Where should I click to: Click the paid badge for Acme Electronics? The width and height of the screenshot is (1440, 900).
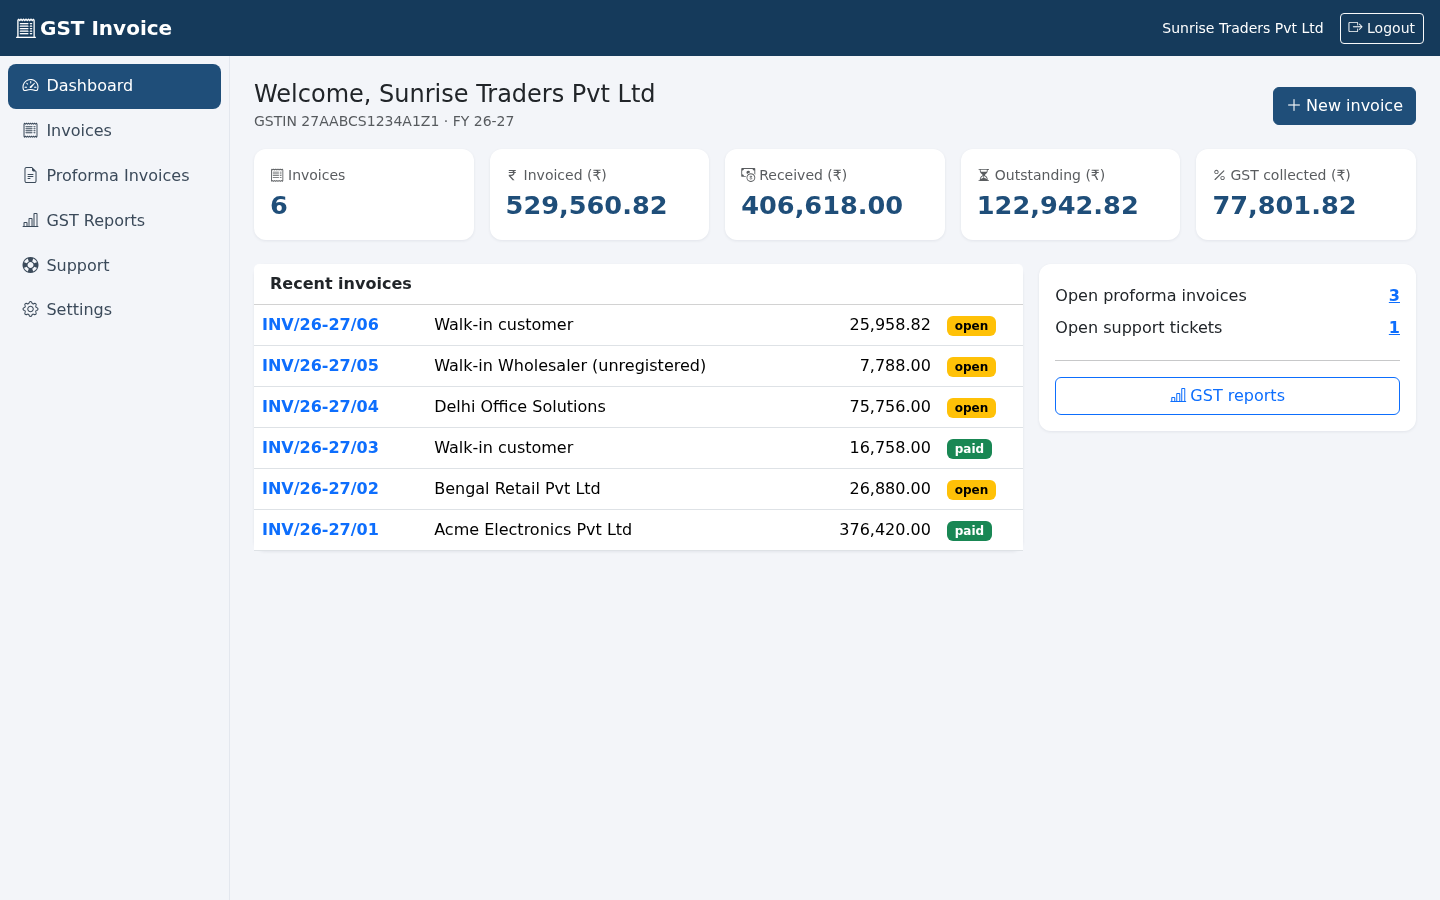pos(969,531)
